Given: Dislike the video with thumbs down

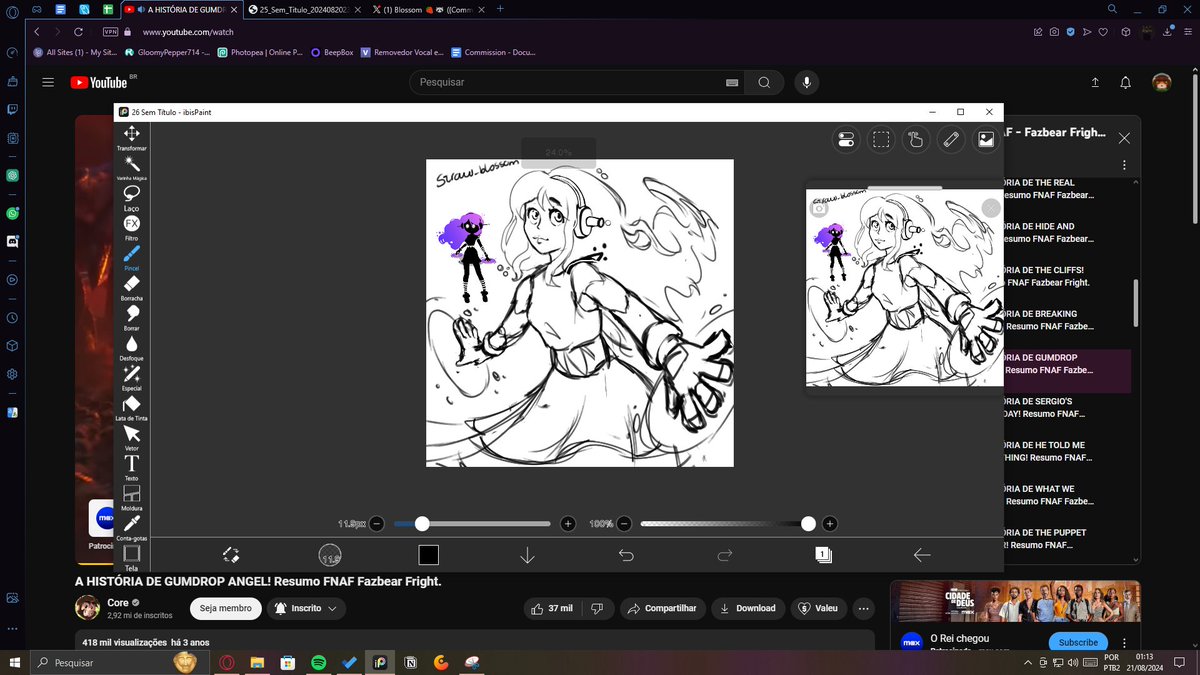Looking at the screenshot, I should point(597,608).
